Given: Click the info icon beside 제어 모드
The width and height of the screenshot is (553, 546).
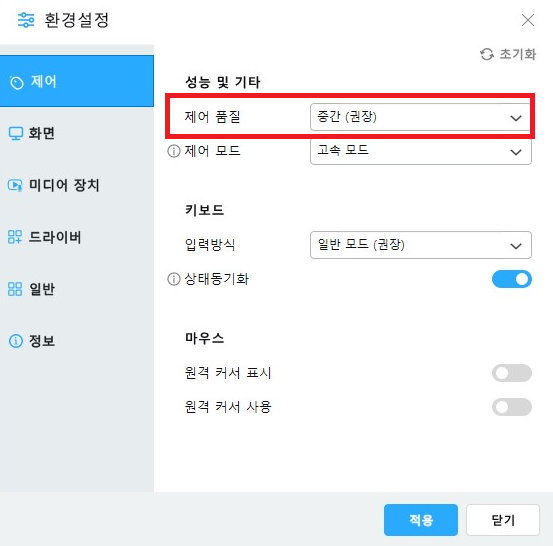Looking at the screenshot, I should (x=174, y=151).
